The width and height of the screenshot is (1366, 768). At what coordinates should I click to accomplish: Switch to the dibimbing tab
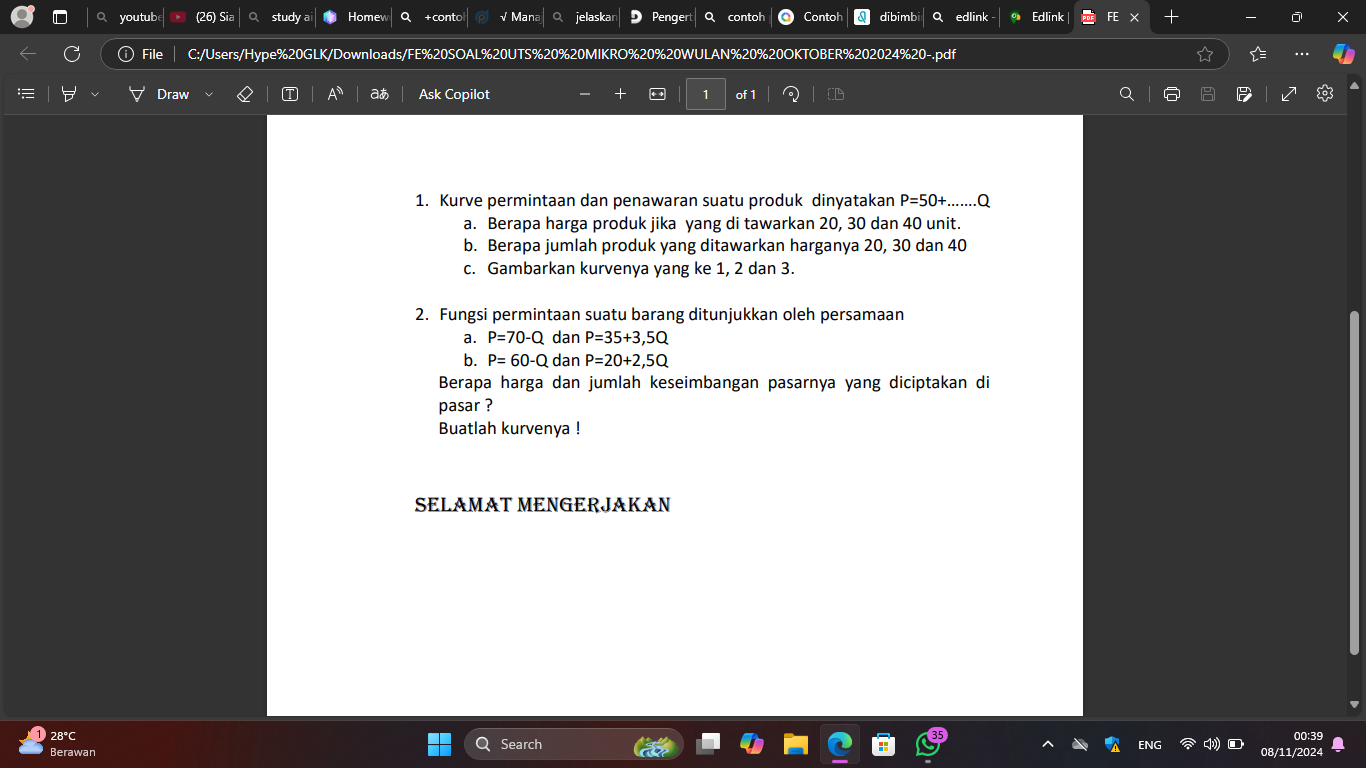[886, 17]
